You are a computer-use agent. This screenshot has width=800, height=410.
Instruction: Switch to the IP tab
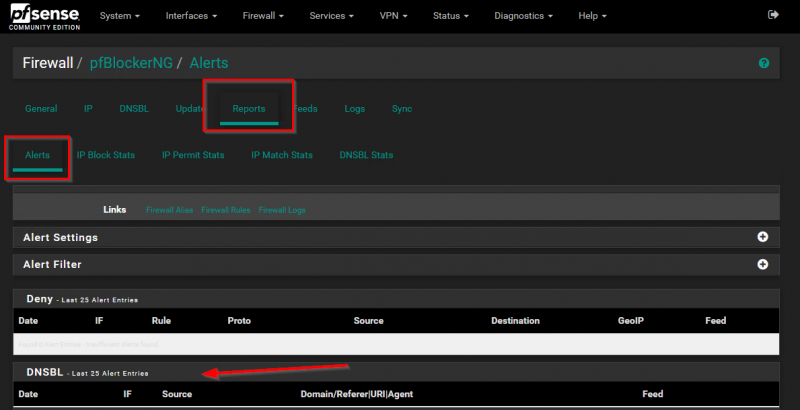(x=88, y=109)
